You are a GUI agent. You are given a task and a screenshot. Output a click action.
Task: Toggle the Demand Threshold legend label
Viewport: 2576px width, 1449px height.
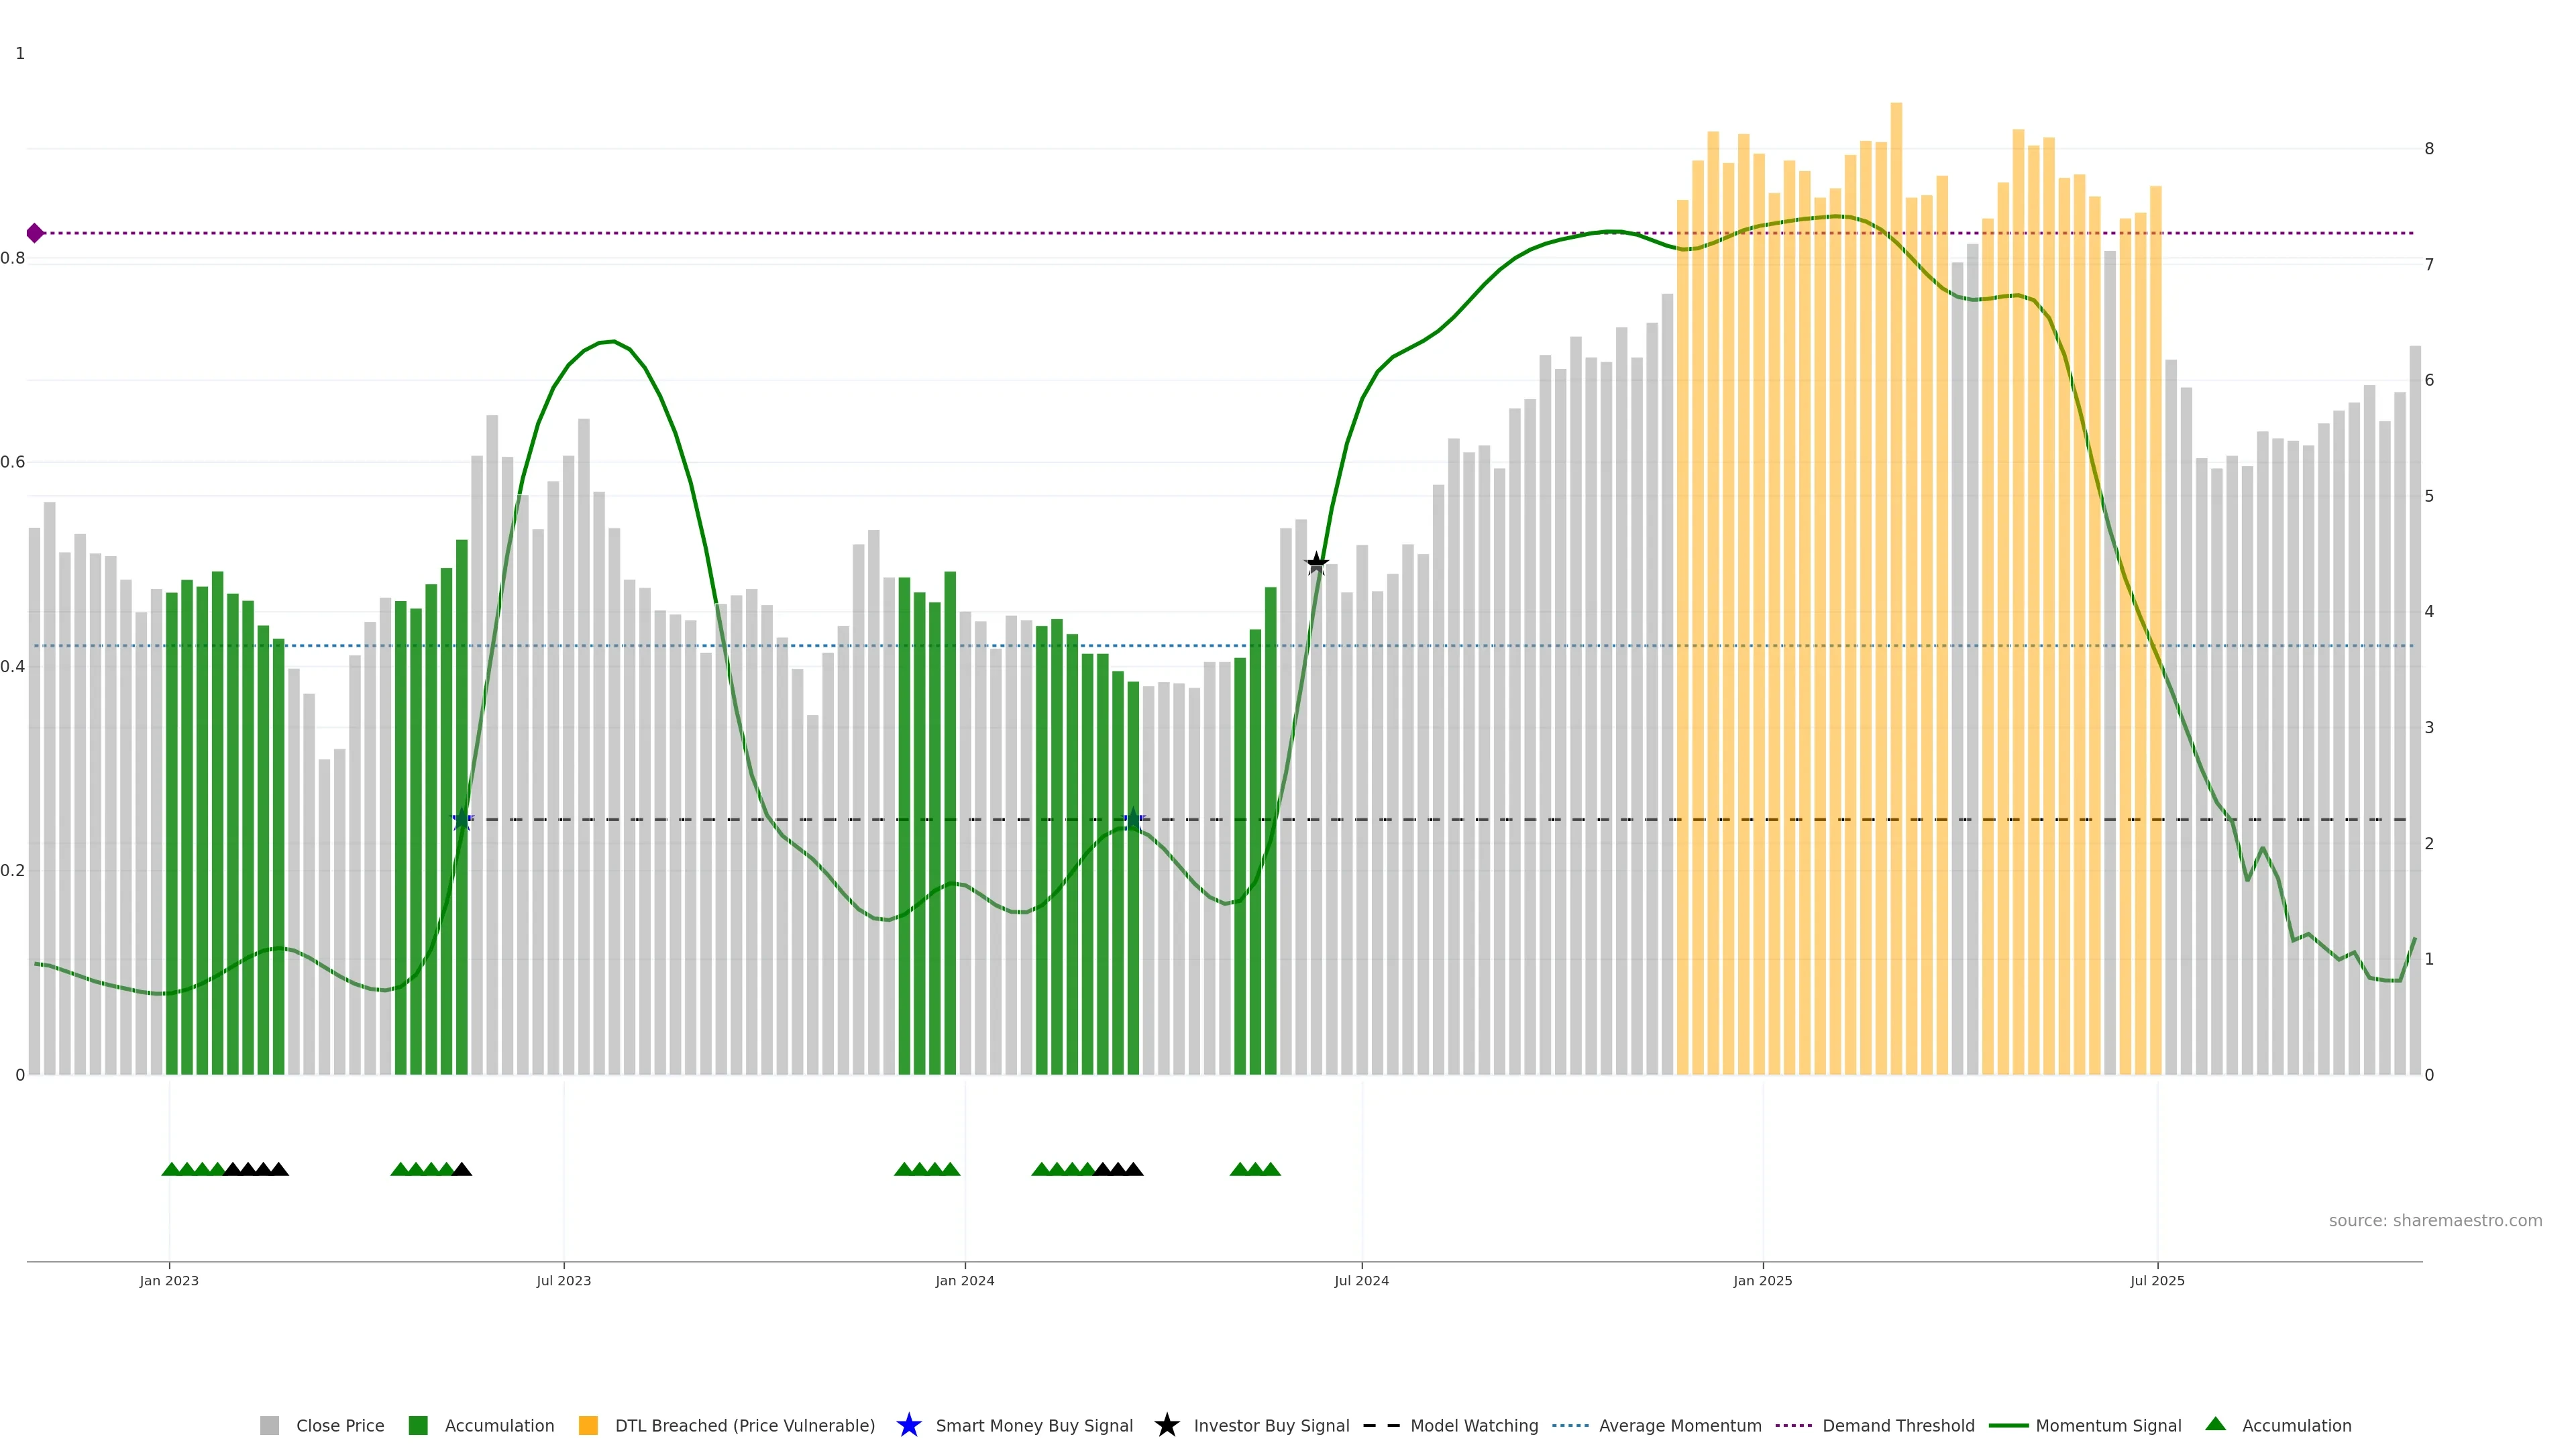click(x=1897, y=1425)
